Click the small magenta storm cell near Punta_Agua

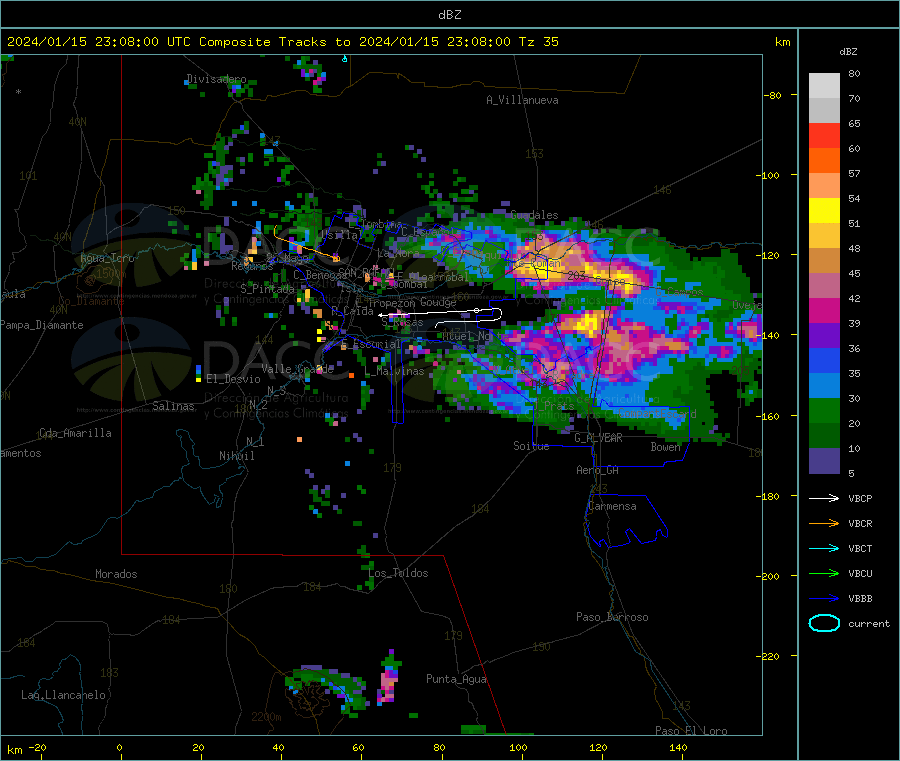(x=389, y=677)
